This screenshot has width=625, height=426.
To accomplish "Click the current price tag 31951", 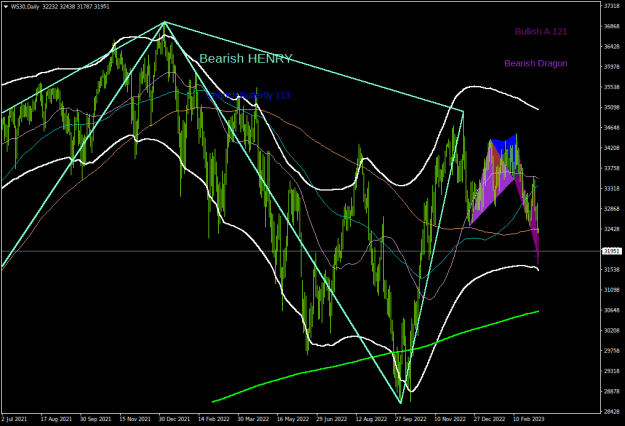I will click(611, 251).
